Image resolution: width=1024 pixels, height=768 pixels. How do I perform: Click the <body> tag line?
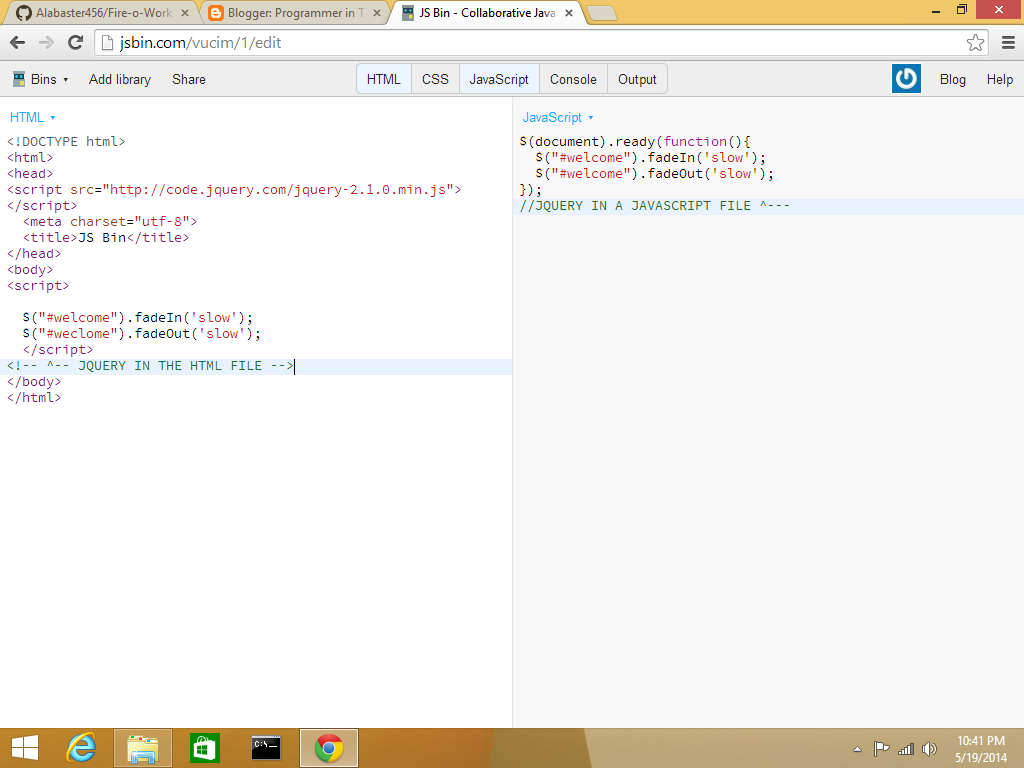[30, 270]
